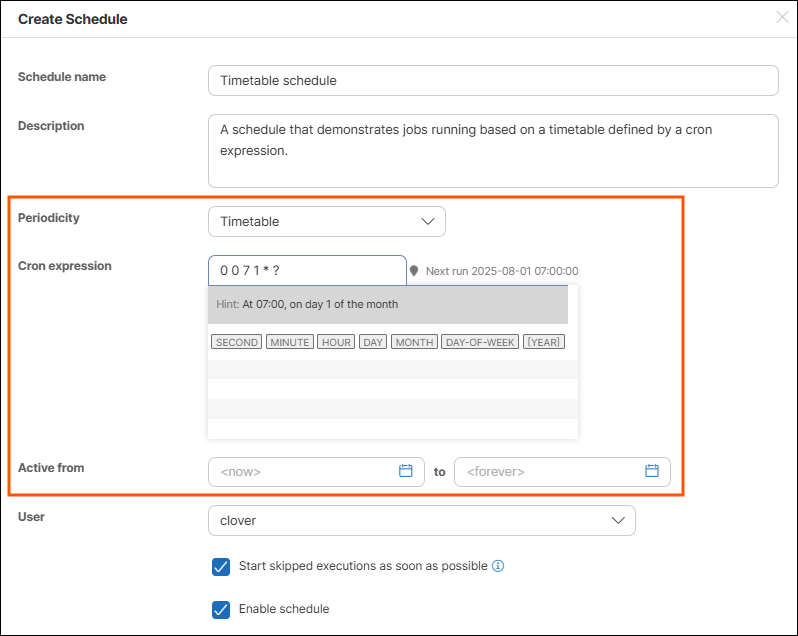The image size is (798, 636).
Task: Uncheck Start skipped executions as soon as possible
Action: (x=221, y=567)
